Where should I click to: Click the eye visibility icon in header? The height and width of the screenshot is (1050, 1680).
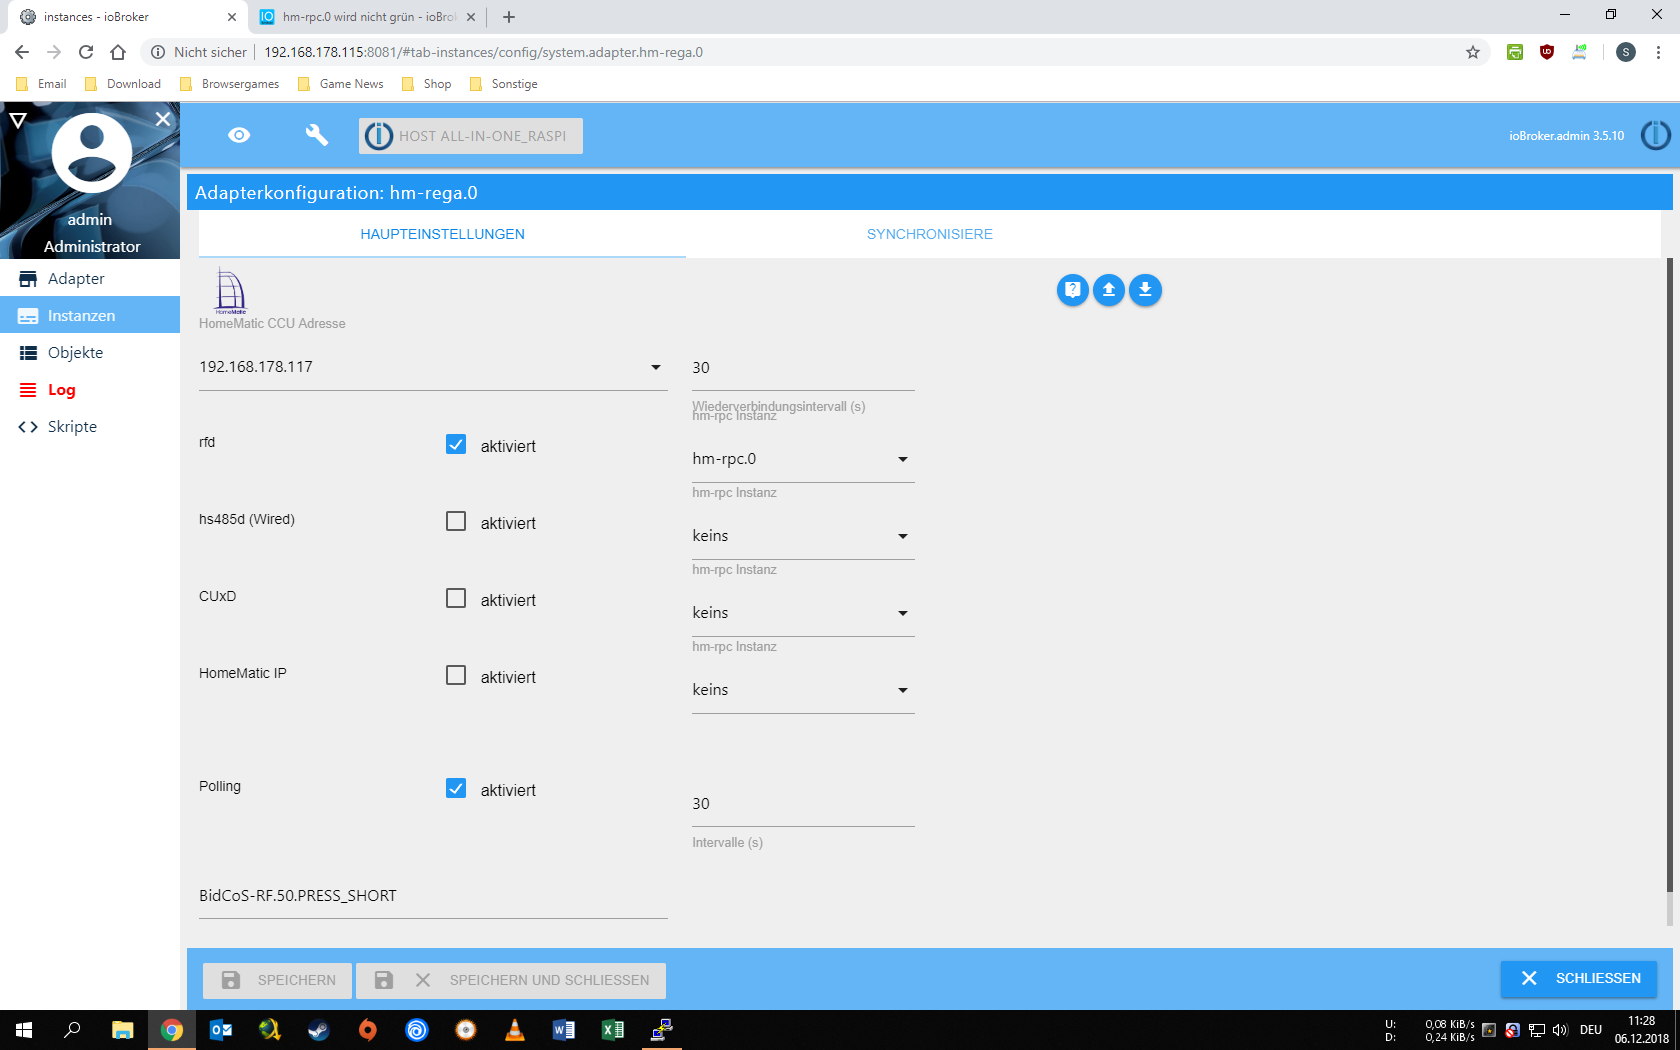pos(239,135)
